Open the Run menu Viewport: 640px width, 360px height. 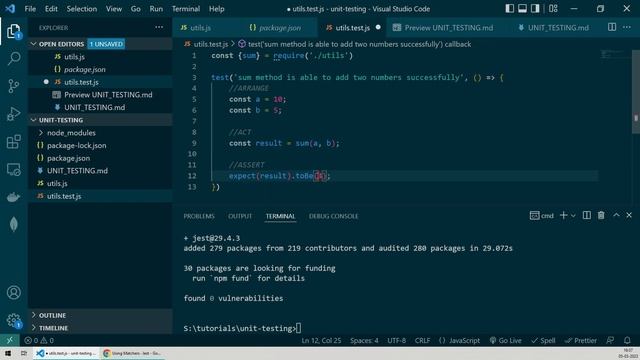coord(156,9)
